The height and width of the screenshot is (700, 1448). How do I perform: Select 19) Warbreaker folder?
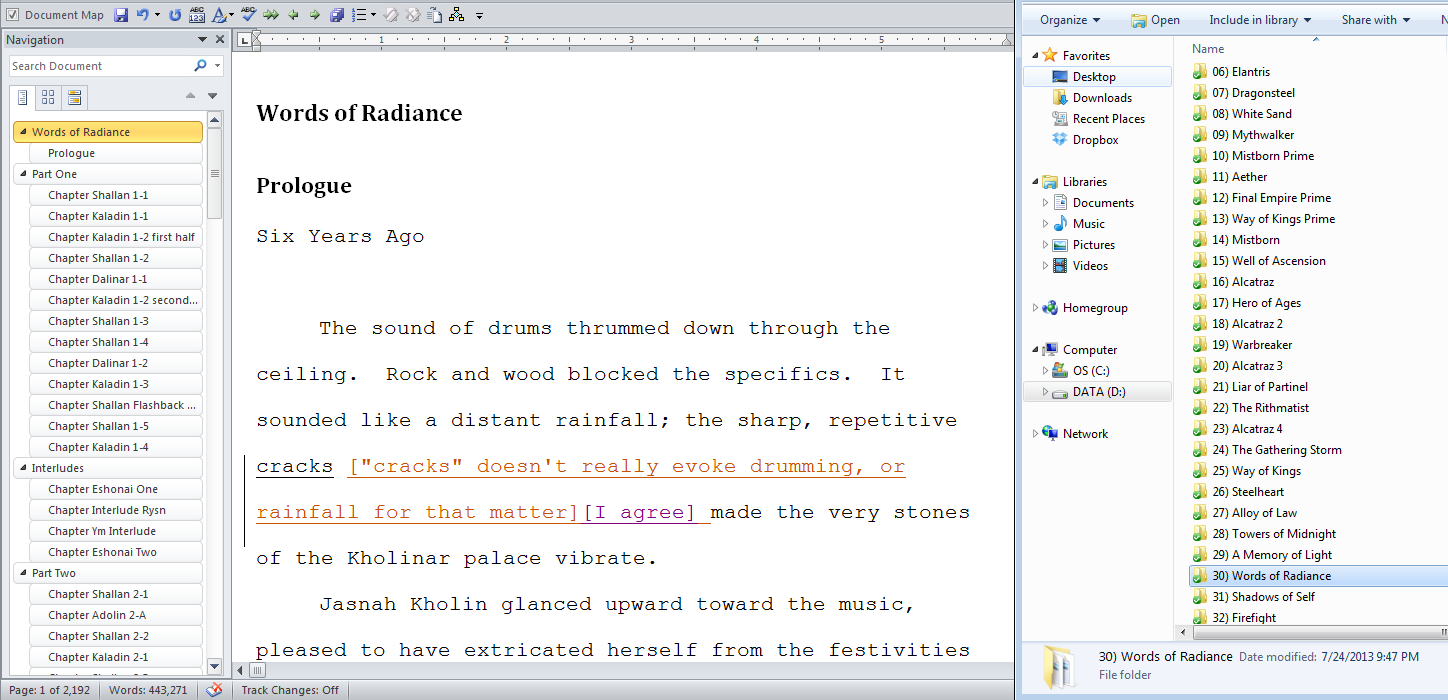(x=1251, y=345)
